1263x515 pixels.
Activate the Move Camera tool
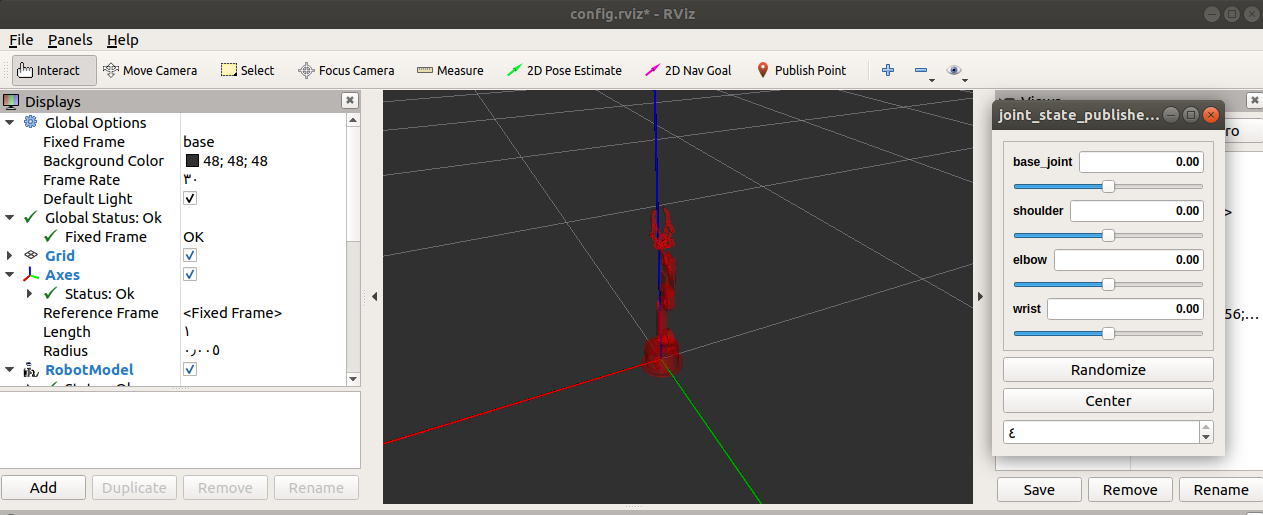150,70
